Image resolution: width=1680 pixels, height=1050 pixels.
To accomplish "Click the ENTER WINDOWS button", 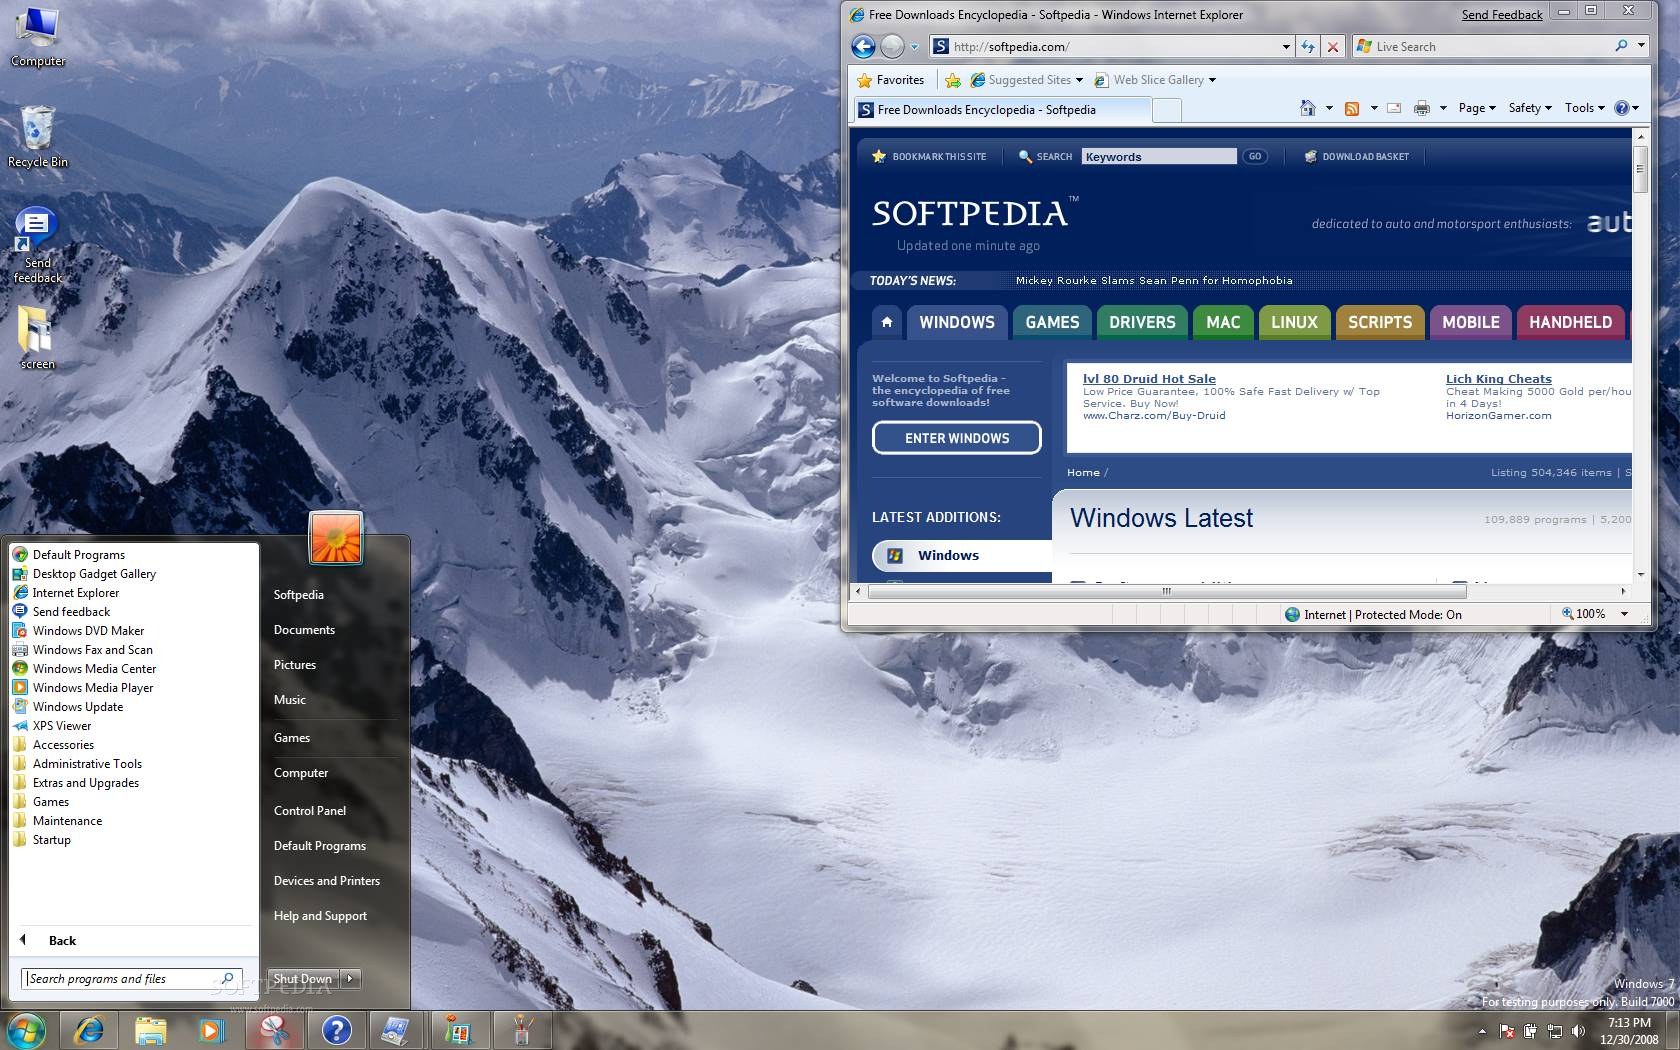I will (957, 438).
